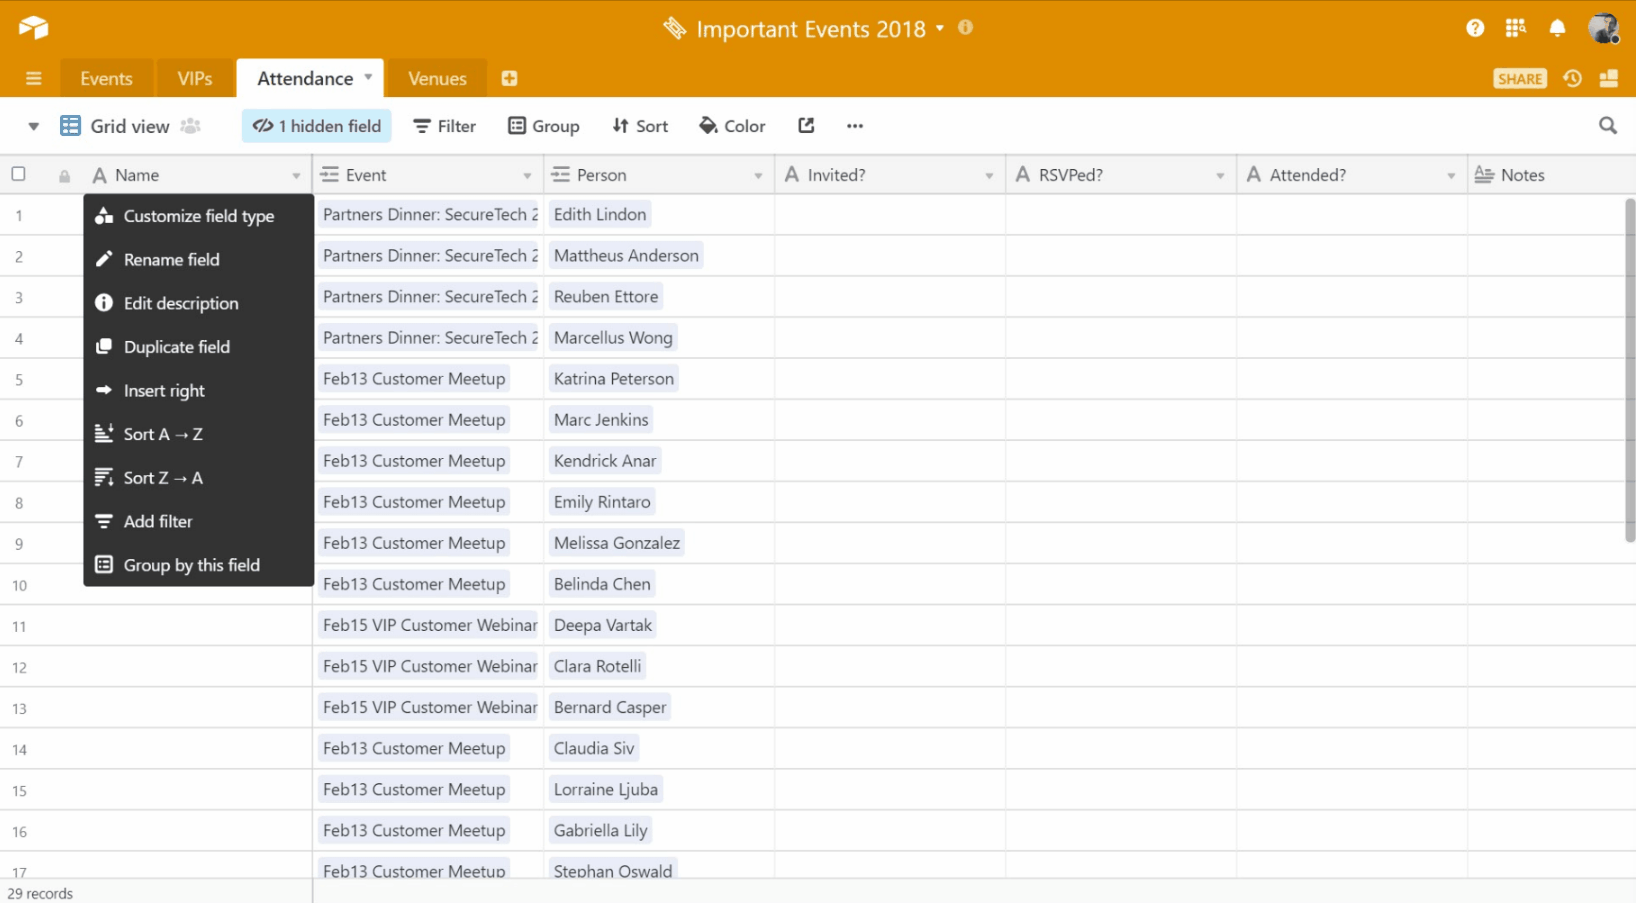Expand the RSVPed? column dropdown arrow
1636x903 pixels.
tap(1220, 176)
